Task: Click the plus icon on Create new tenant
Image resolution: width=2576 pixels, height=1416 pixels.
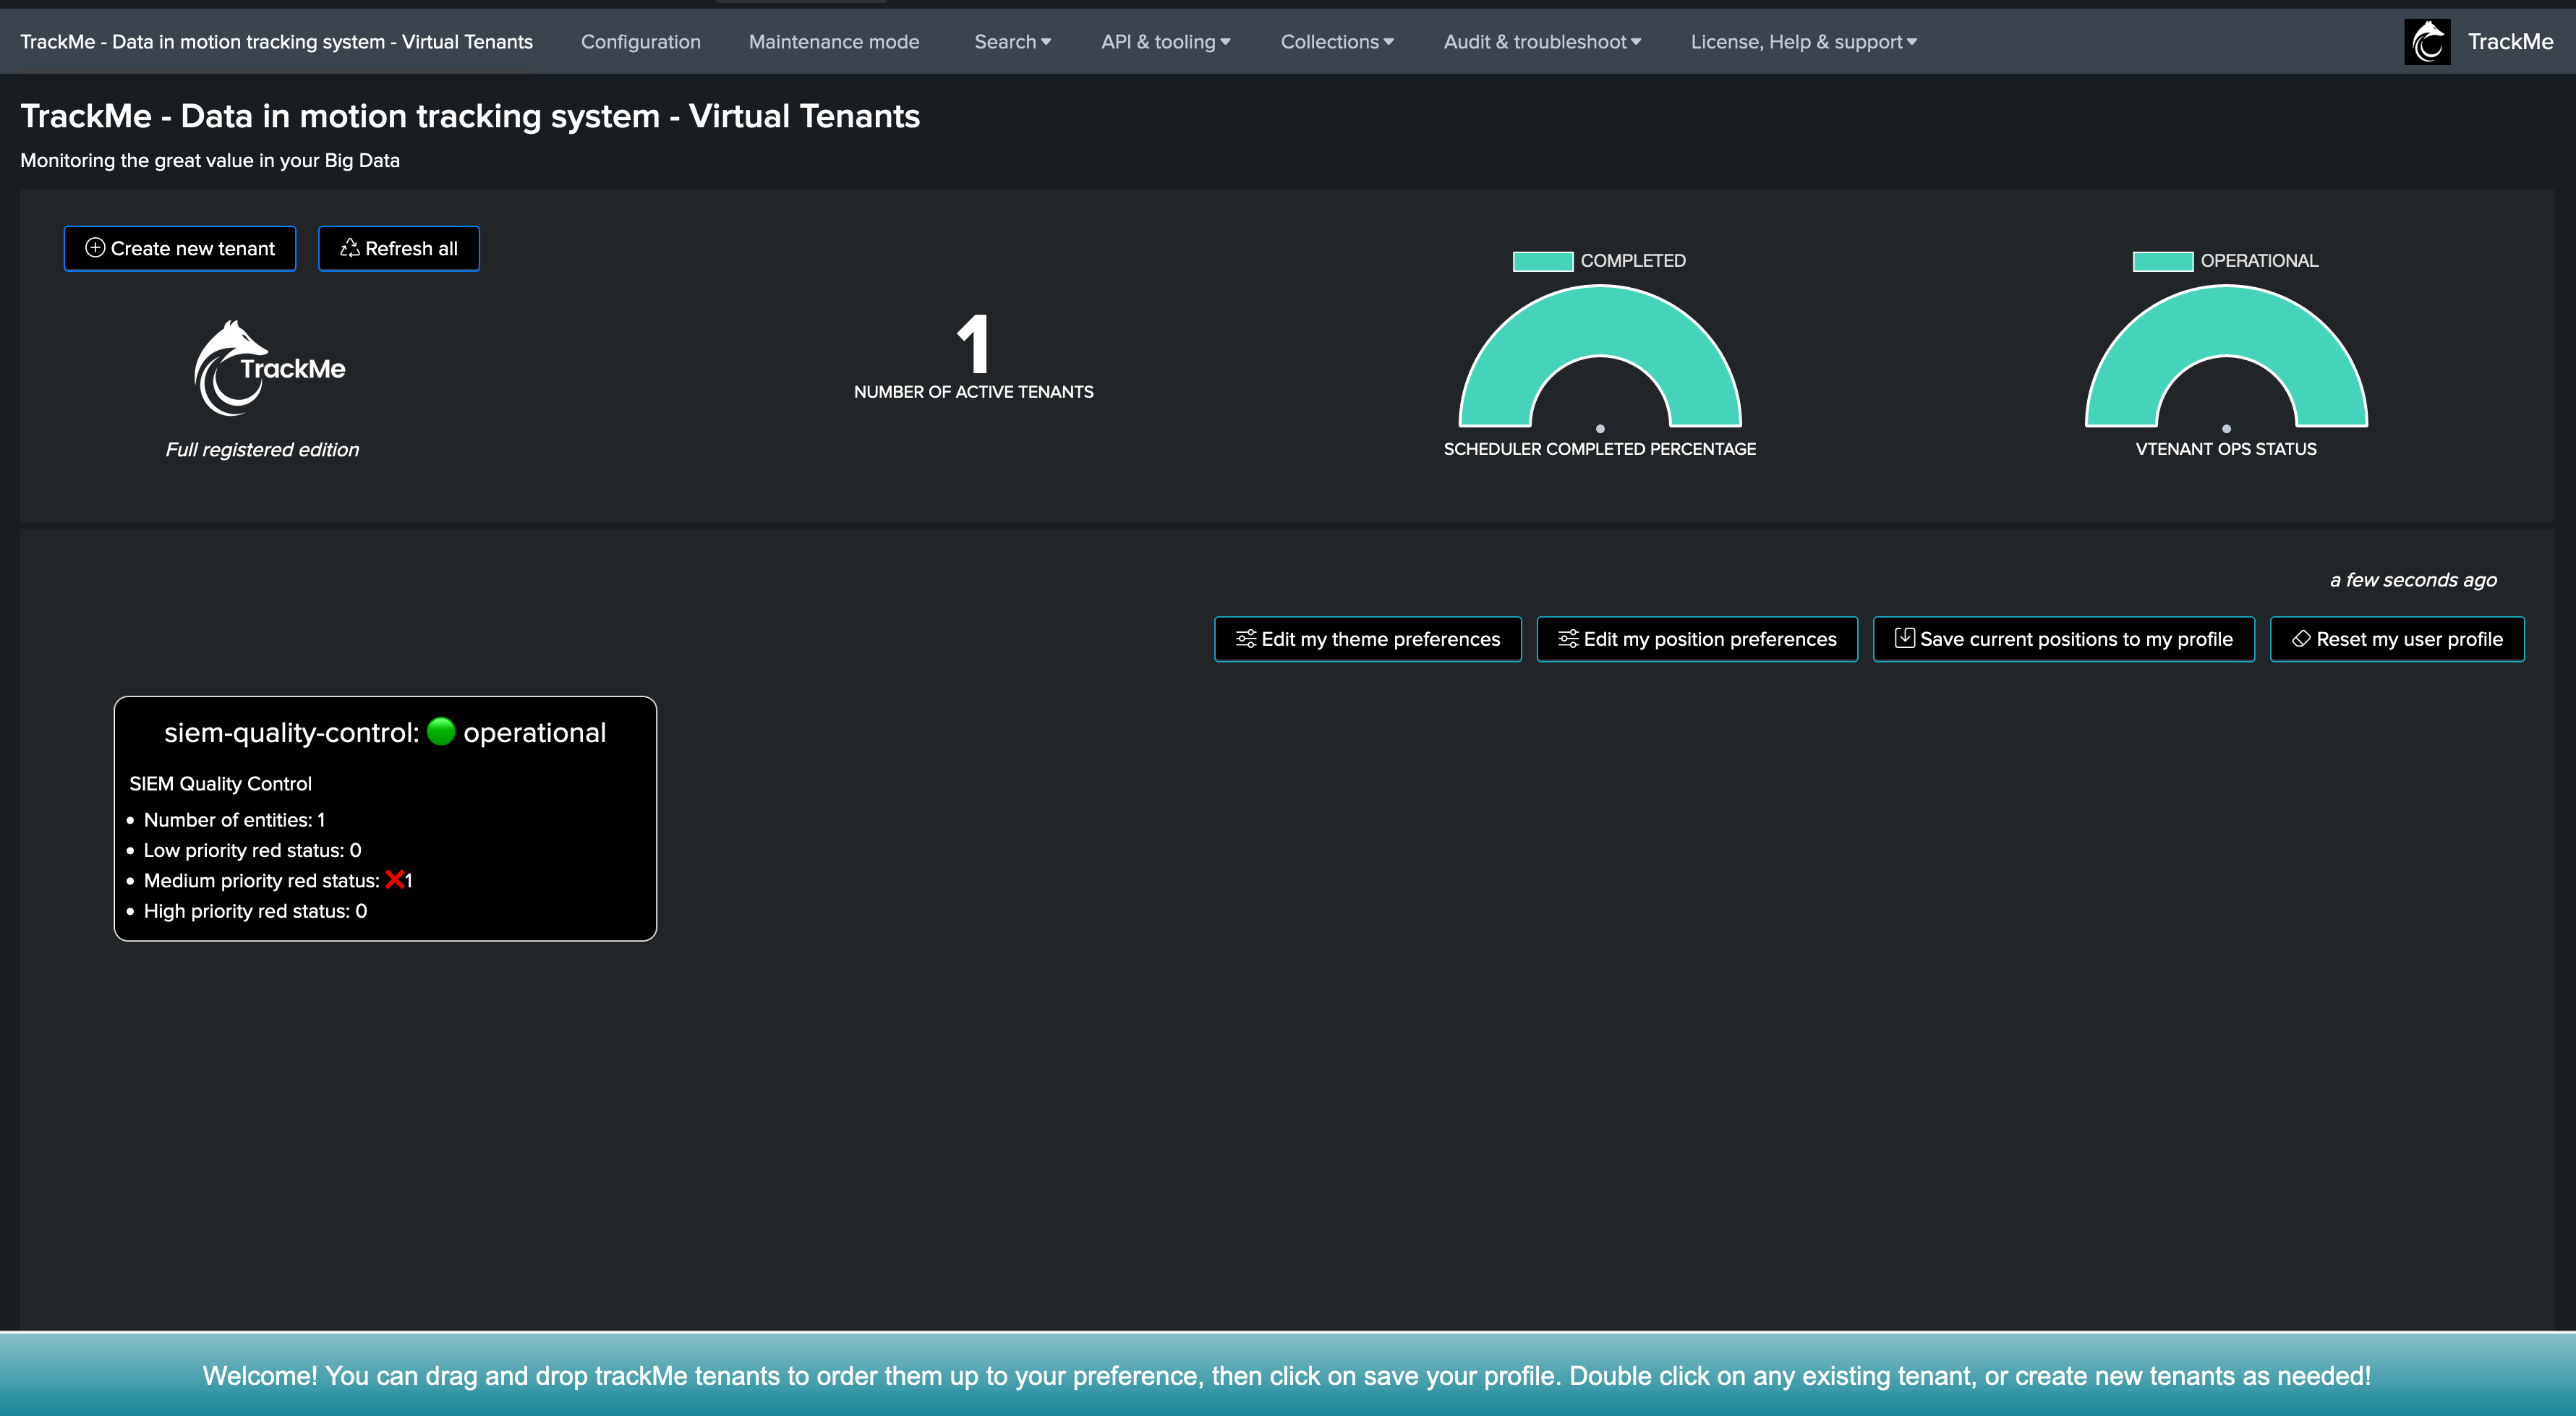Action: point(95,248)
